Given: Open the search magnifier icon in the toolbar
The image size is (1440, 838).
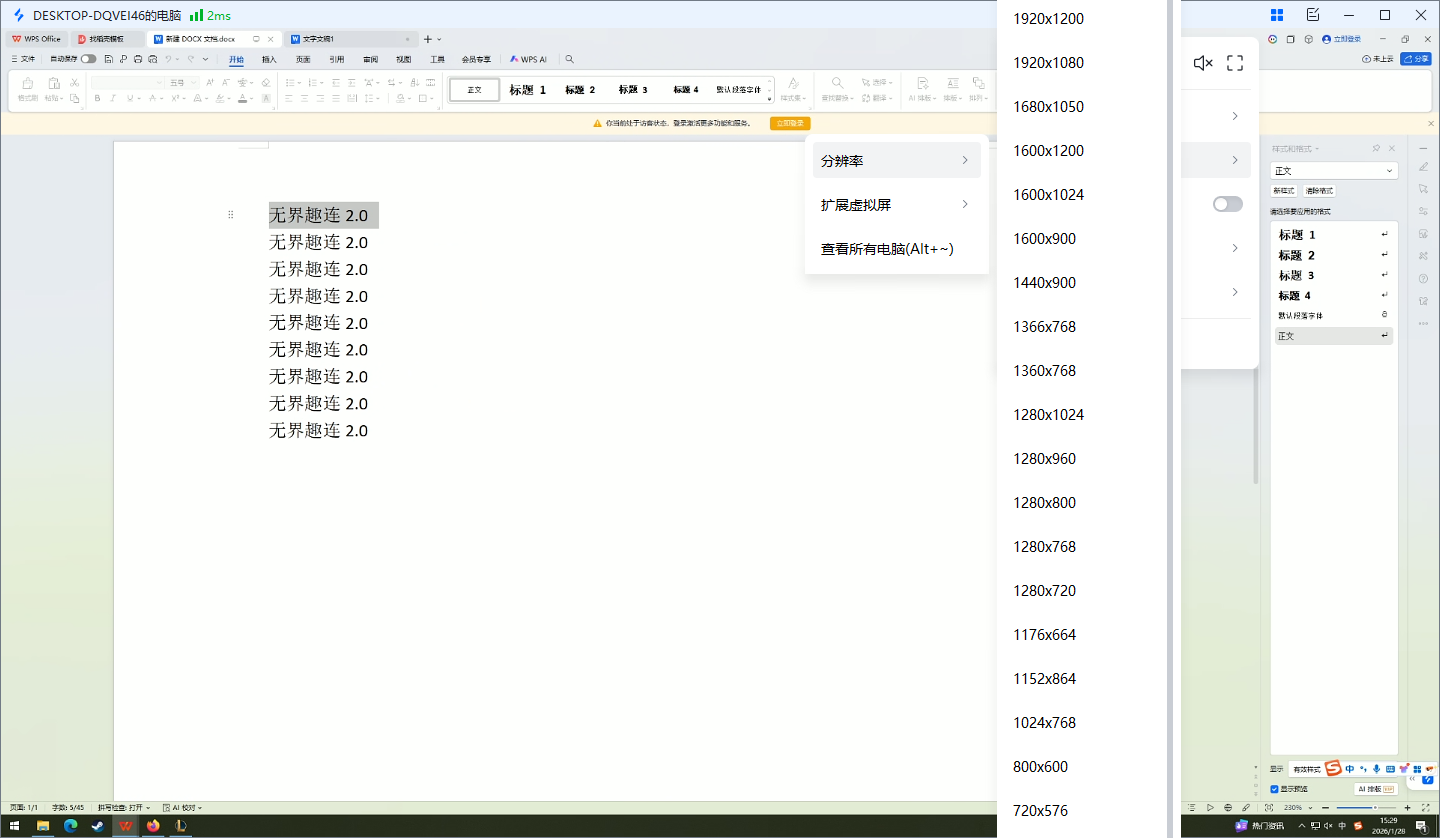Looking at the screenshot, I should (569, 59).
